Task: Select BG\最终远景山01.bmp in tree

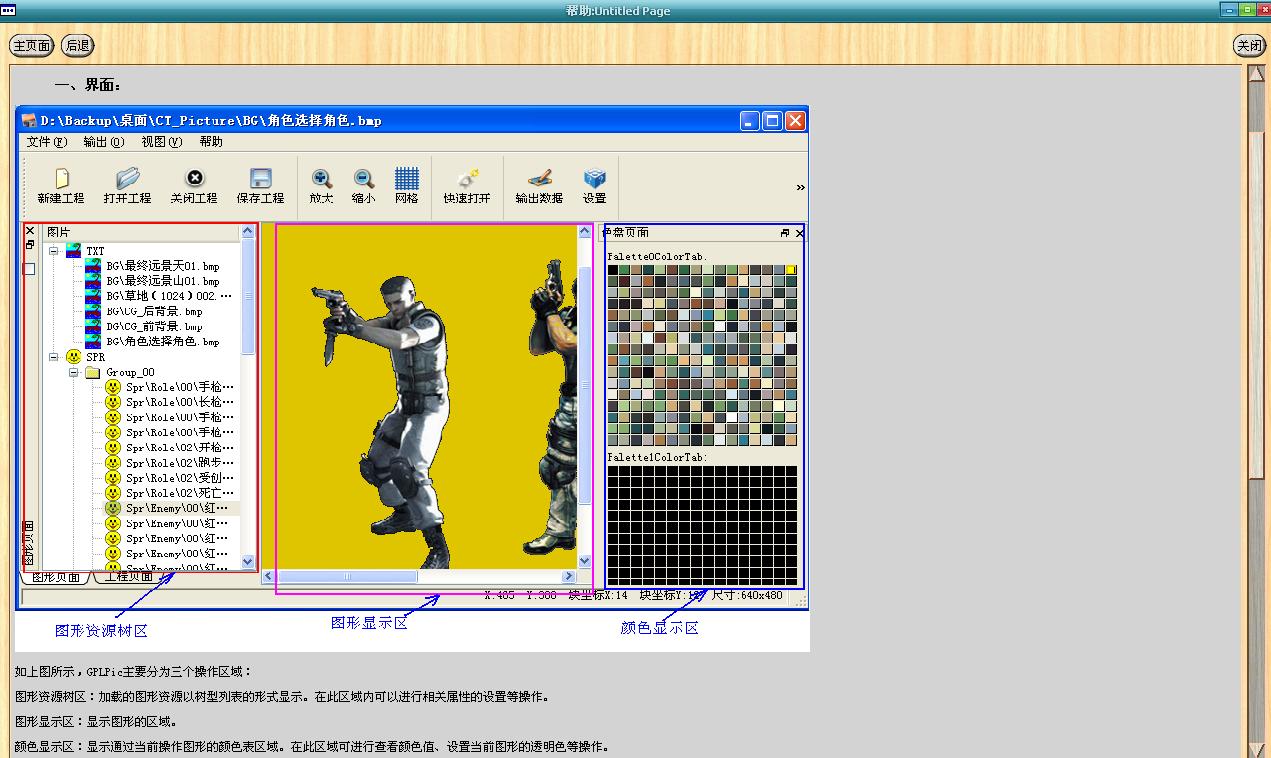Action: pos(163,282)
